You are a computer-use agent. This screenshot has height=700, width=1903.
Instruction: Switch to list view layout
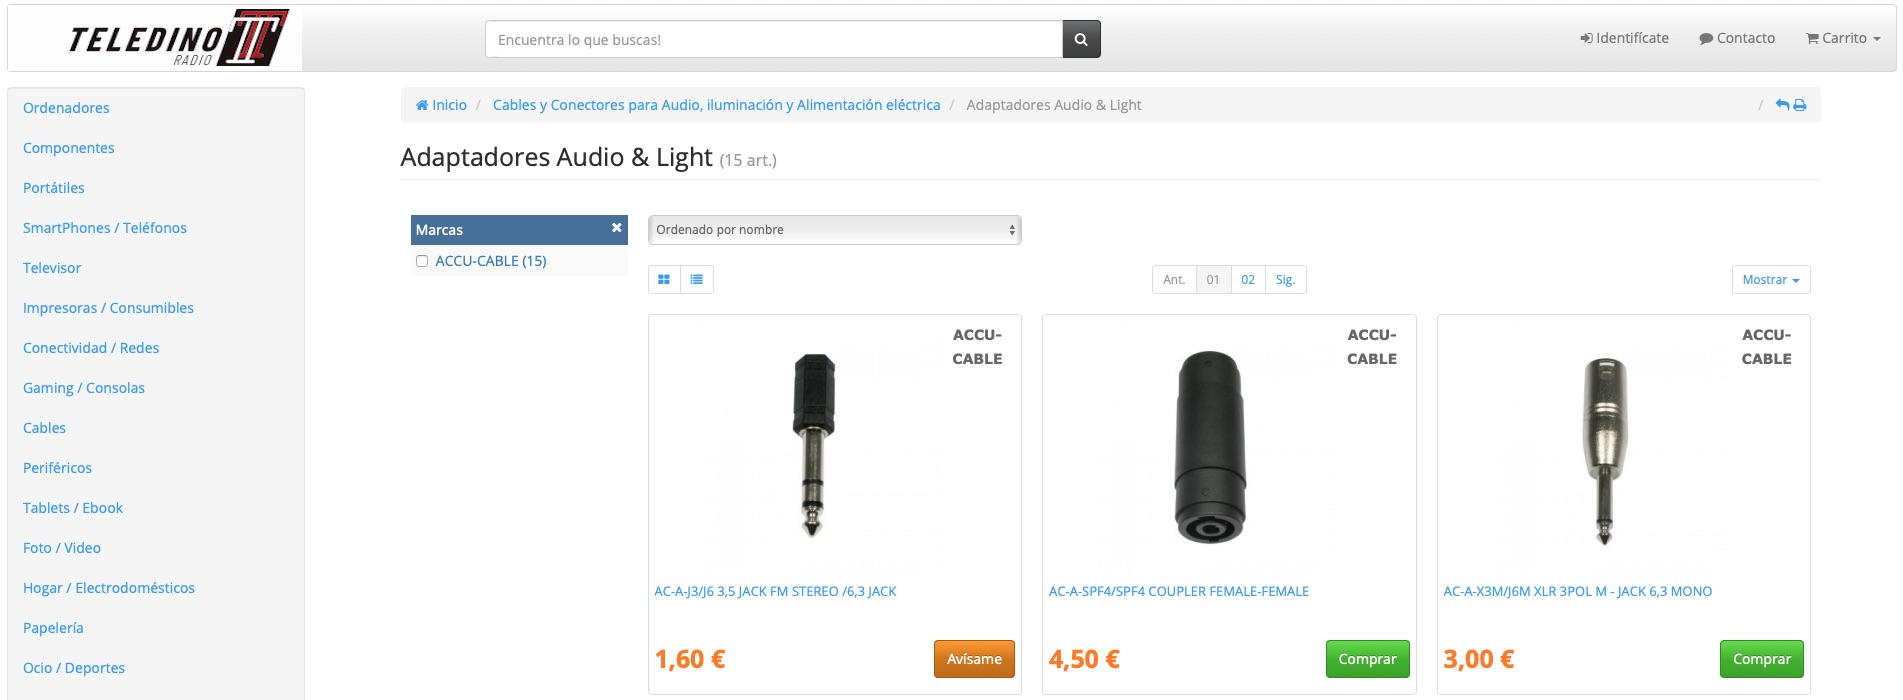[697, 280]
